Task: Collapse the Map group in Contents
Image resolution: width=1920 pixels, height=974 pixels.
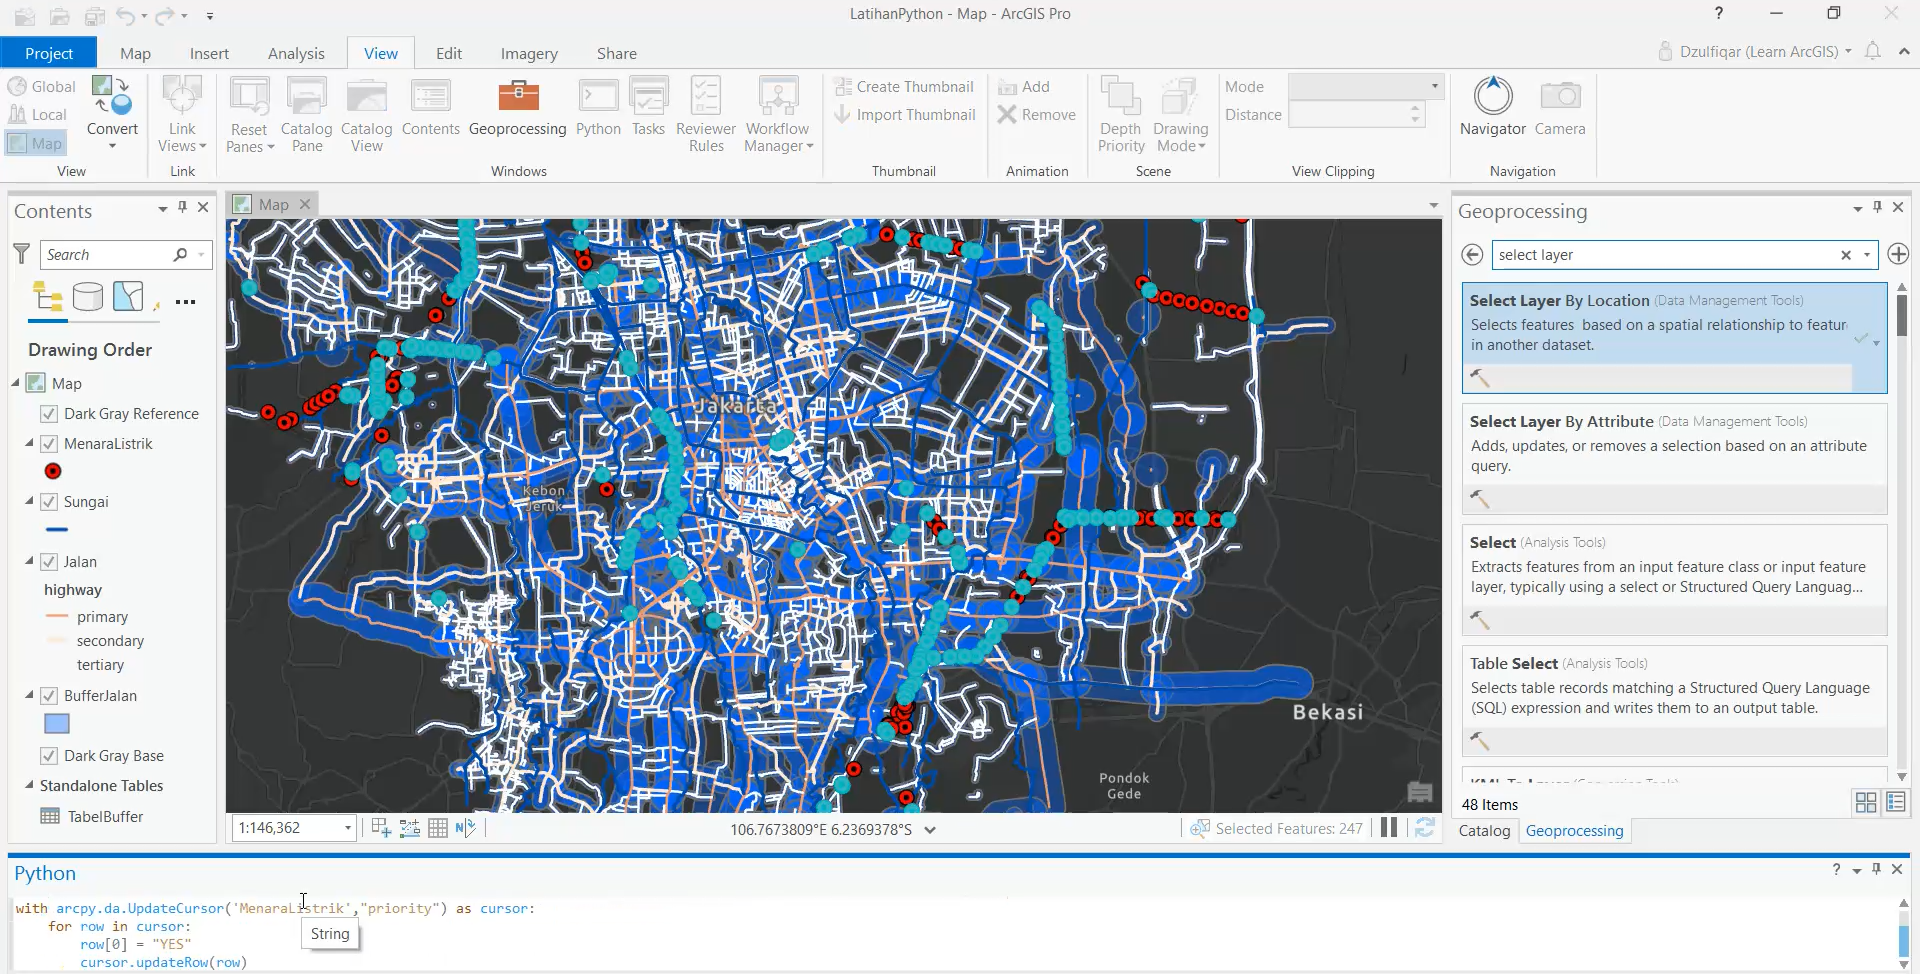Action: (16, 383)
